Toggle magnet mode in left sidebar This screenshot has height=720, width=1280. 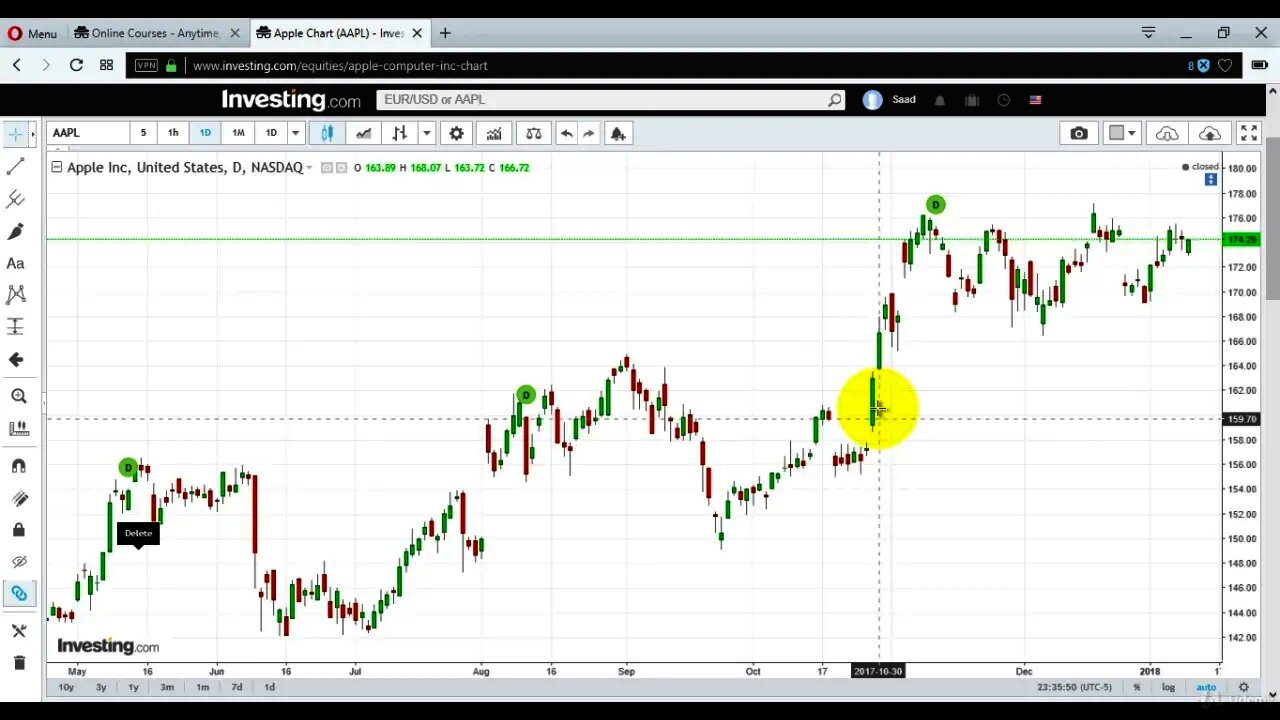18,466
